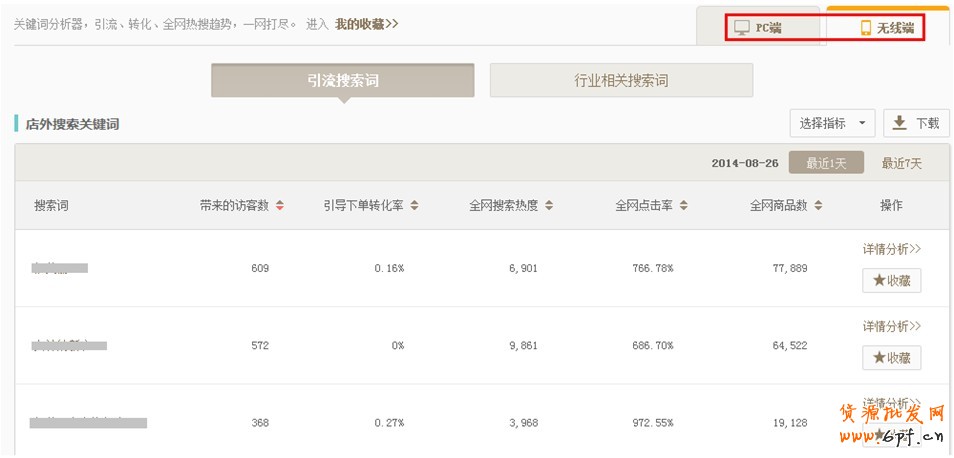Click 收藏 button in the first row
The image size is (954, 458).
coord(891,281)
